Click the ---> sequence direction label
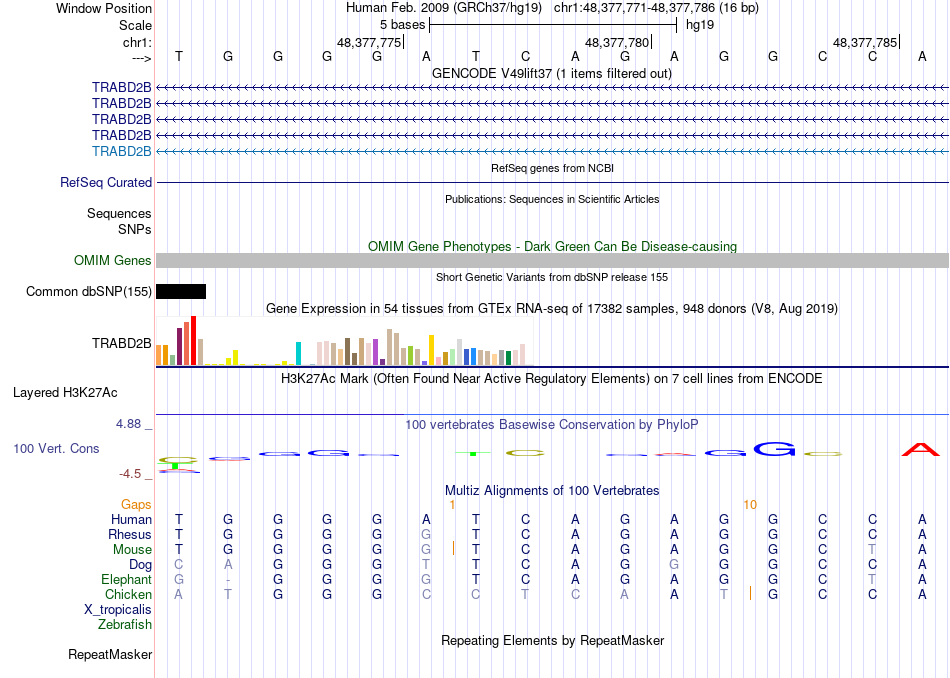This screenshot has width=950, height=678. coord(142,58)
